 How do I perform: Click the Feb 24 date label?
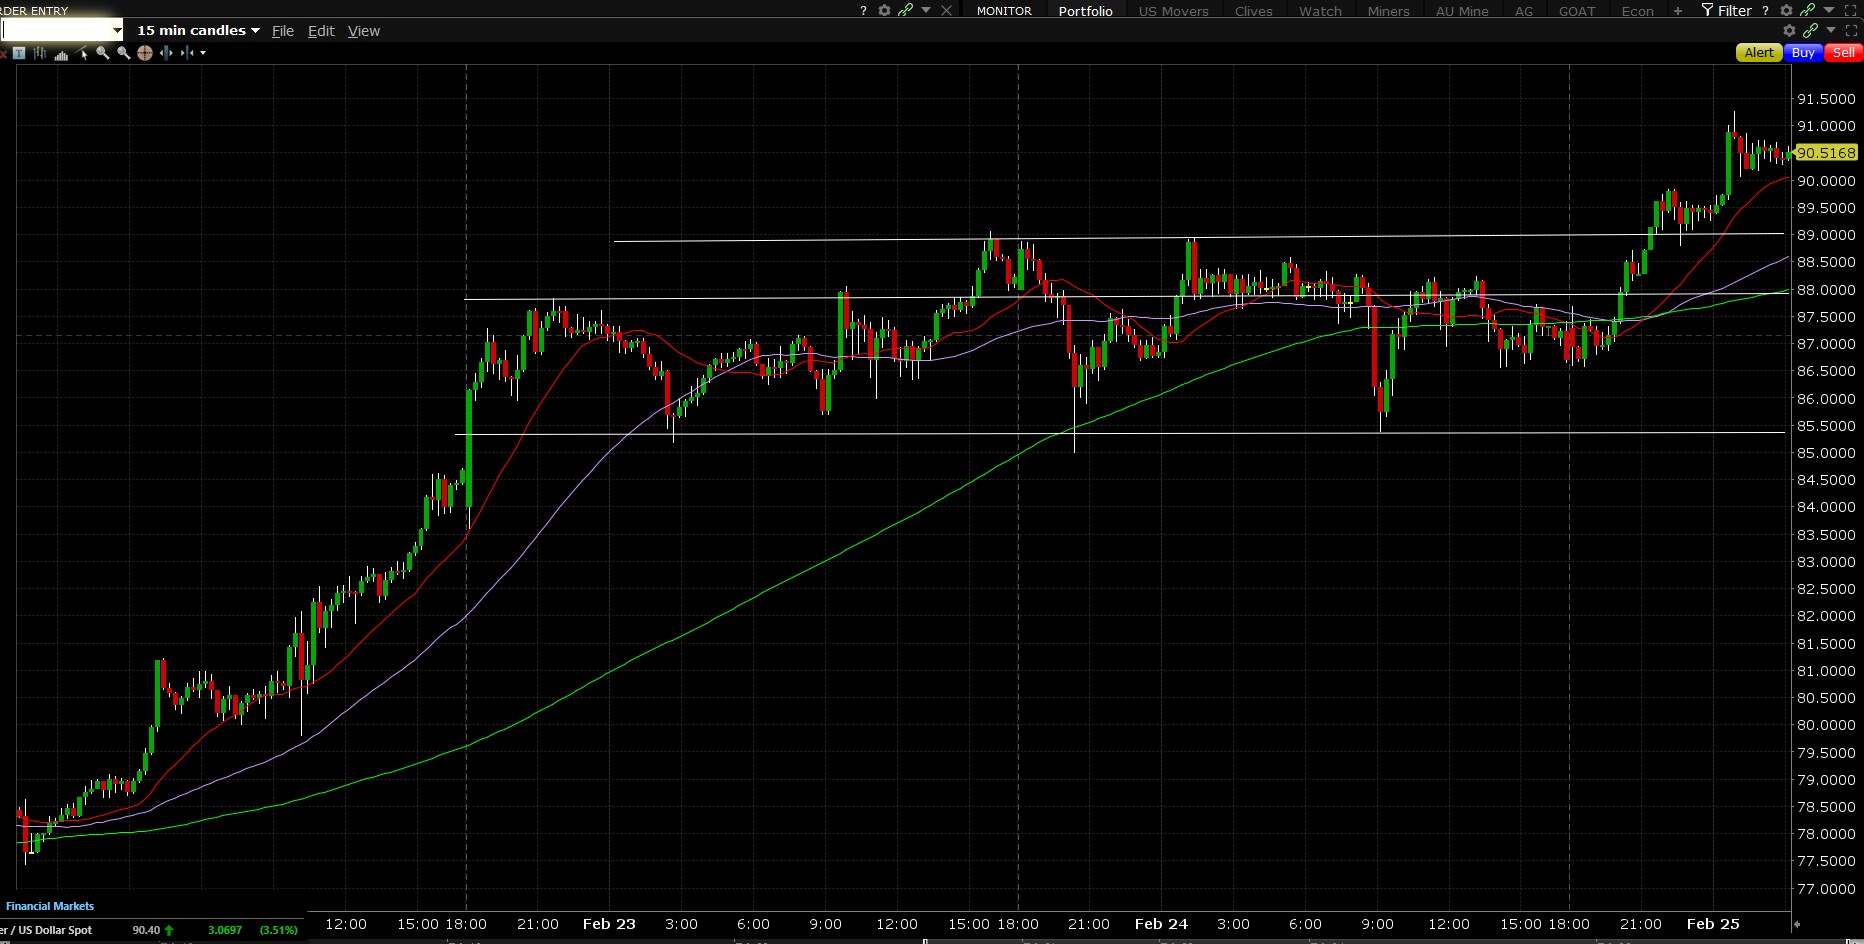(1161, 924)
